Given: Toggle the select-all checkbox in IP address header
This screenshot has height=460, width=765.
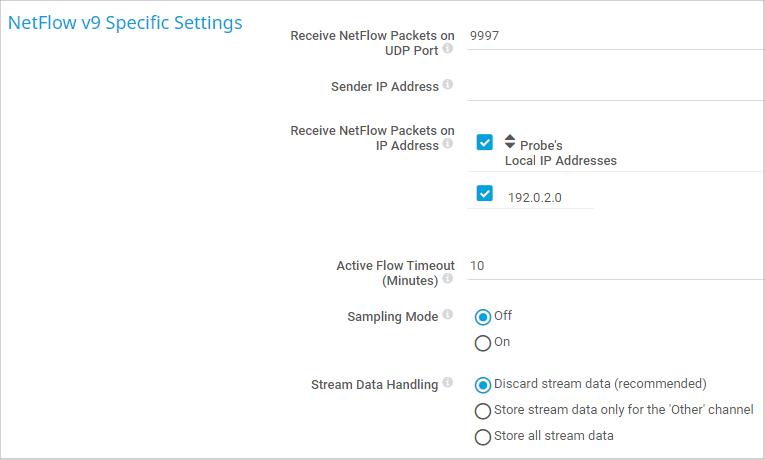Looking at the screenshot, I should pos(485,142).
